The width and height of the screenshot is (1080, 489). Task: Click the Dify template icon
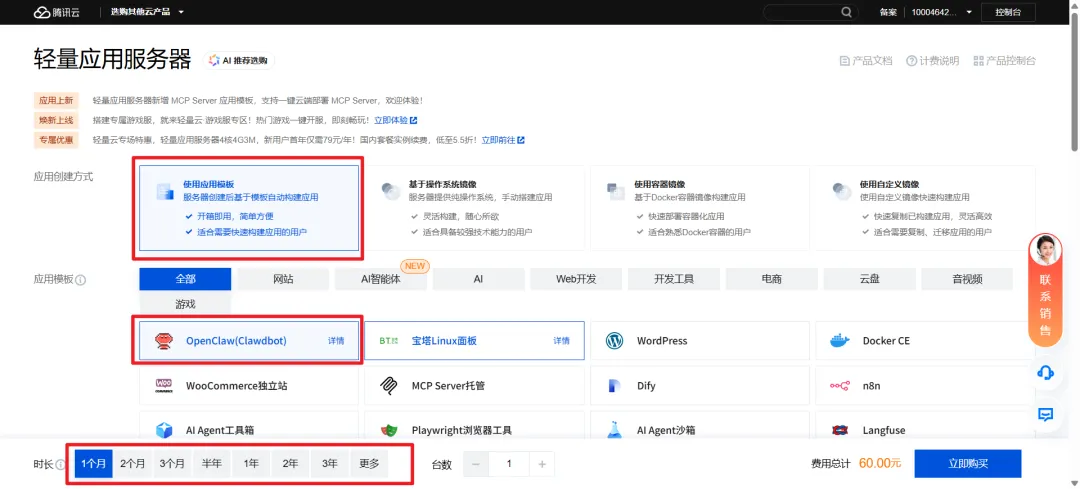(614, 385)
